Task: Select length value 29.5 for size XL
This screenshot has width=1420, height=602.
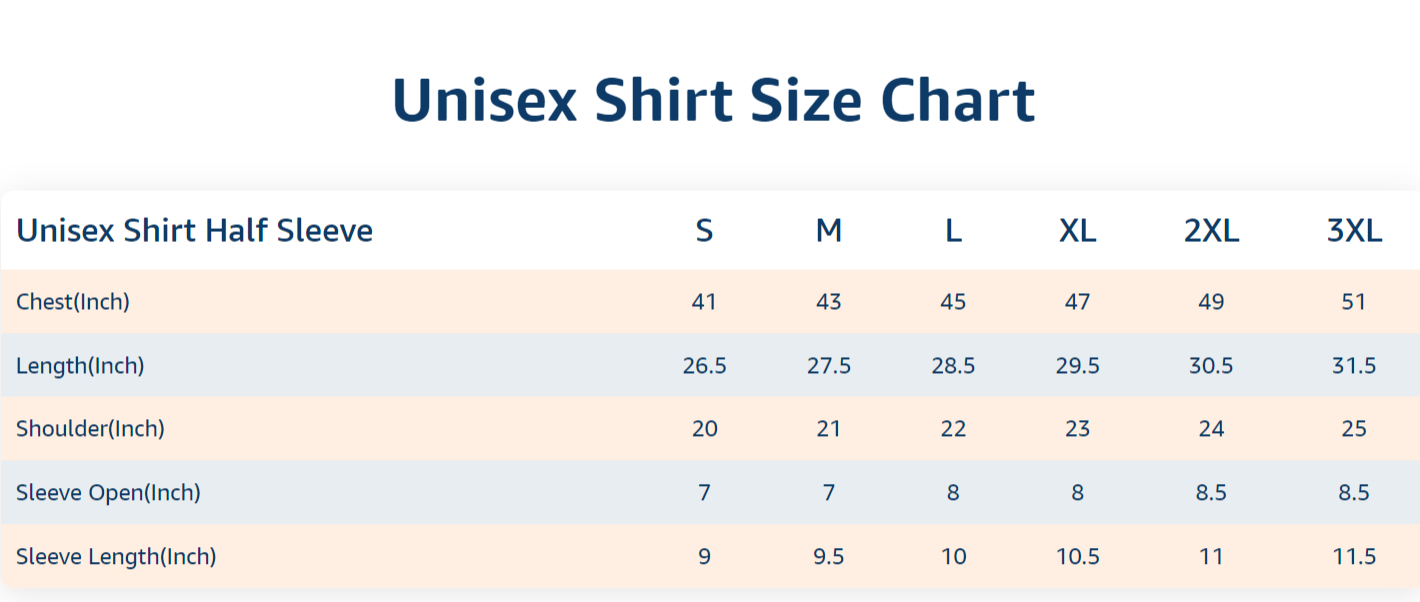Action: [x=1077, y=365]
